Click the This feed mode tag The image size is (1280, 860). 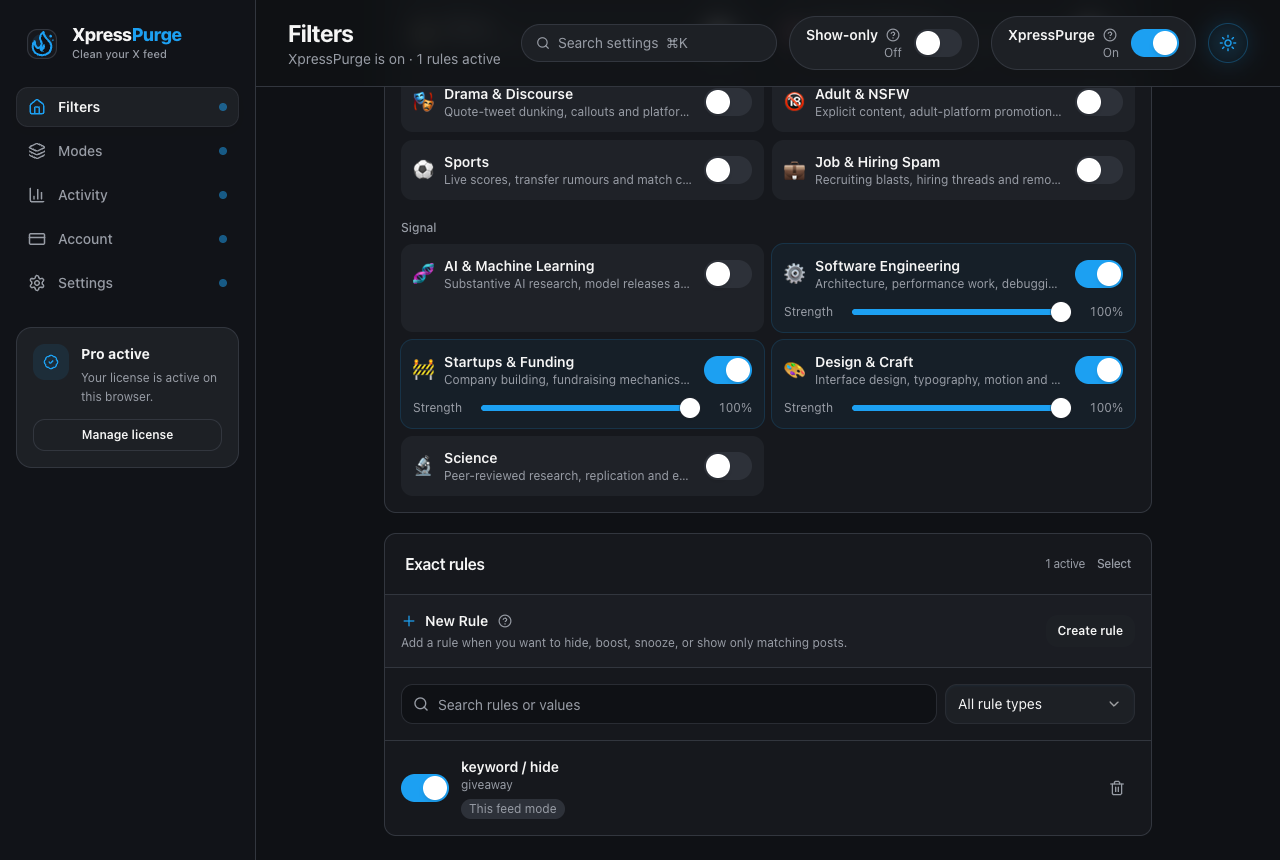(513, 809)
